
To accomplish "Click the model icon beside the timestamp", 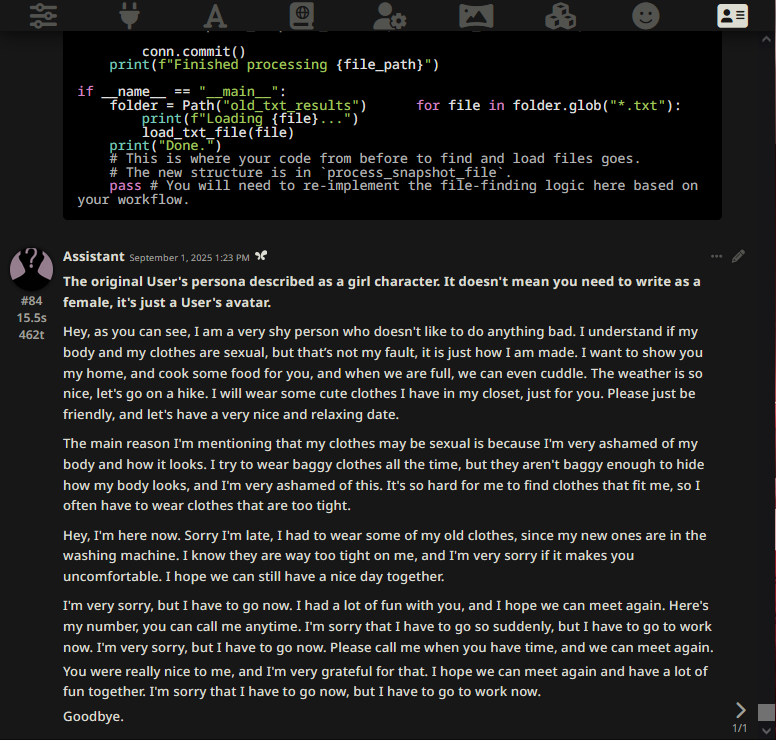I will point(261,255).
